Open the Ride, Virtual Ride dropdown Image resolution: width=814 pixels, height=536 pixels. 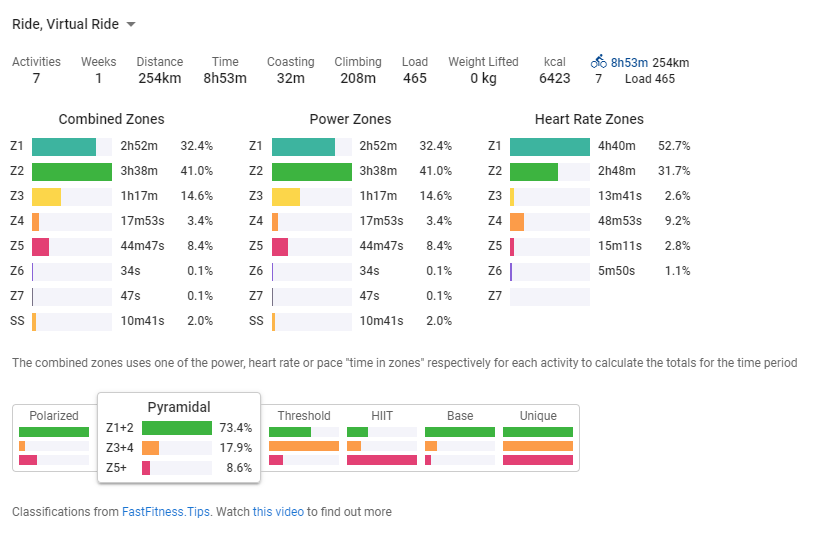click(75, 24)
